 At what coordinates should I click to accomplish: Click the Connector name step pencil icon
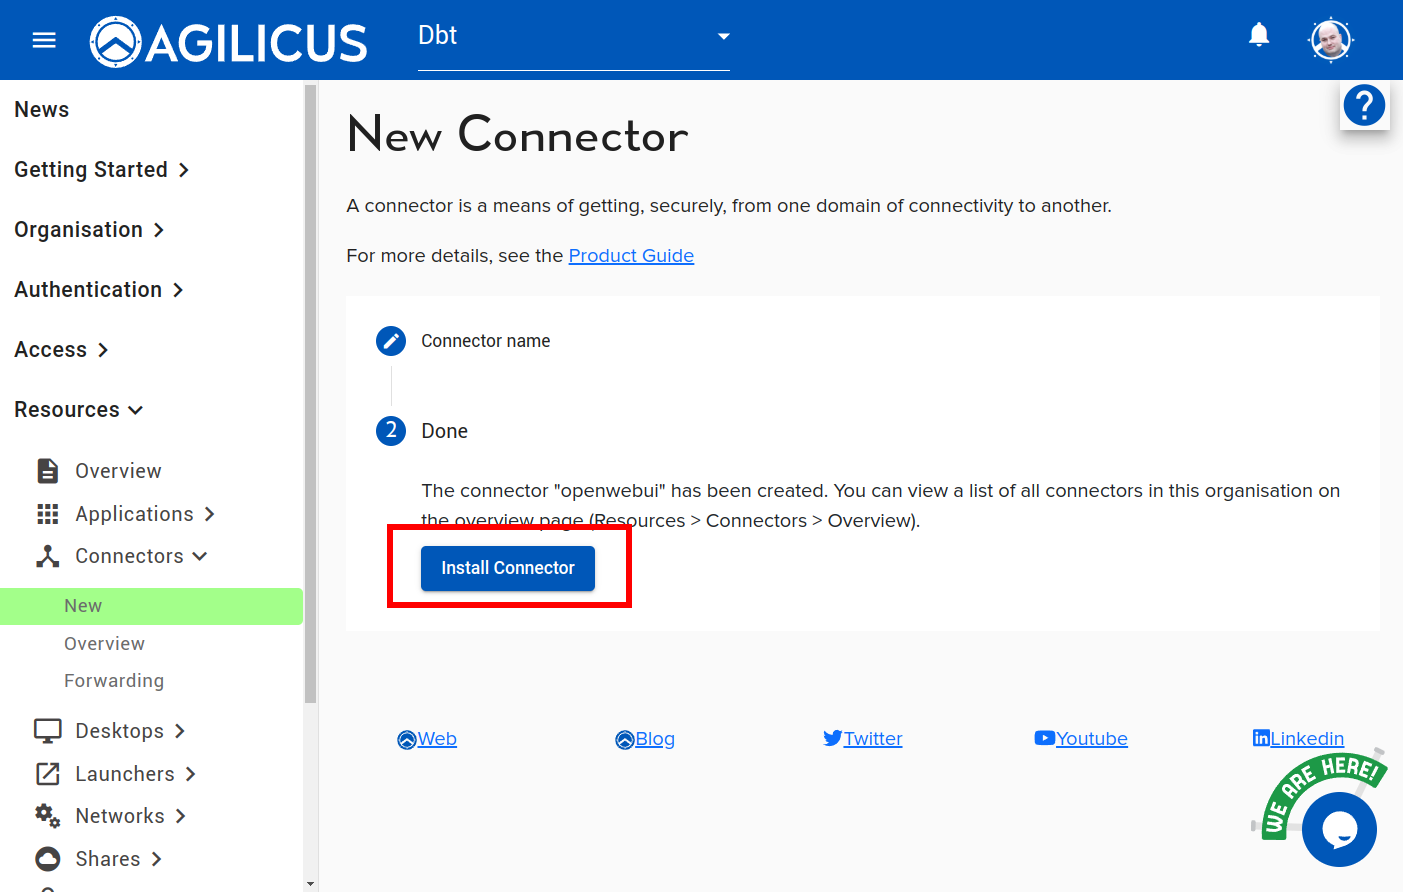click(x=391, y=341)
